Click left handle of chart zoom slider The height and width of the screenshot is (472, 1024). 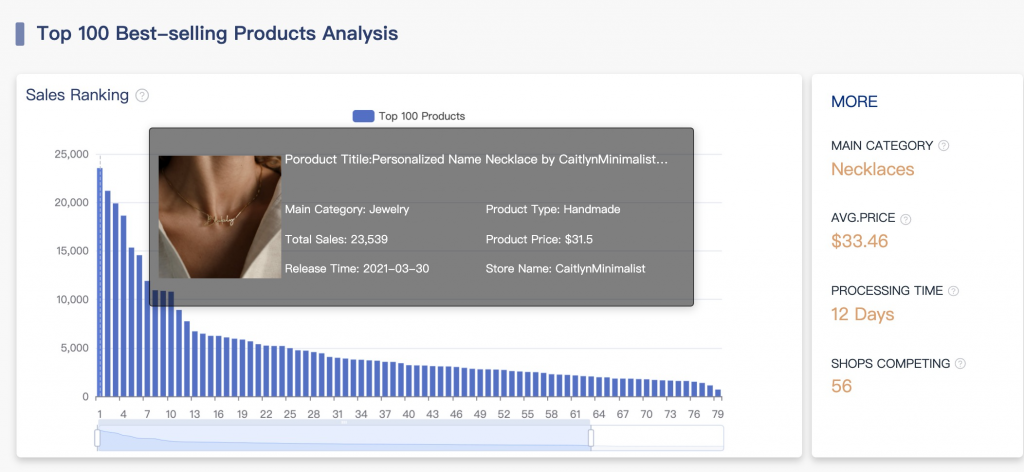98,437
